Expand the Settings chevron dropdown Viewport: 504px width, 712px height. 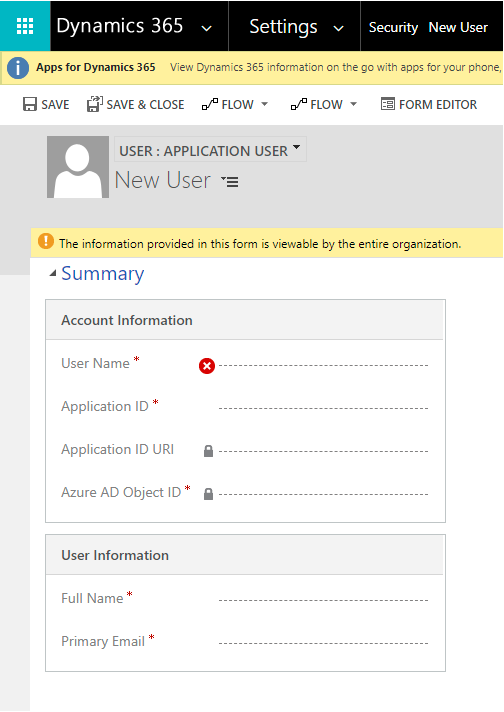tap(338, 29)
